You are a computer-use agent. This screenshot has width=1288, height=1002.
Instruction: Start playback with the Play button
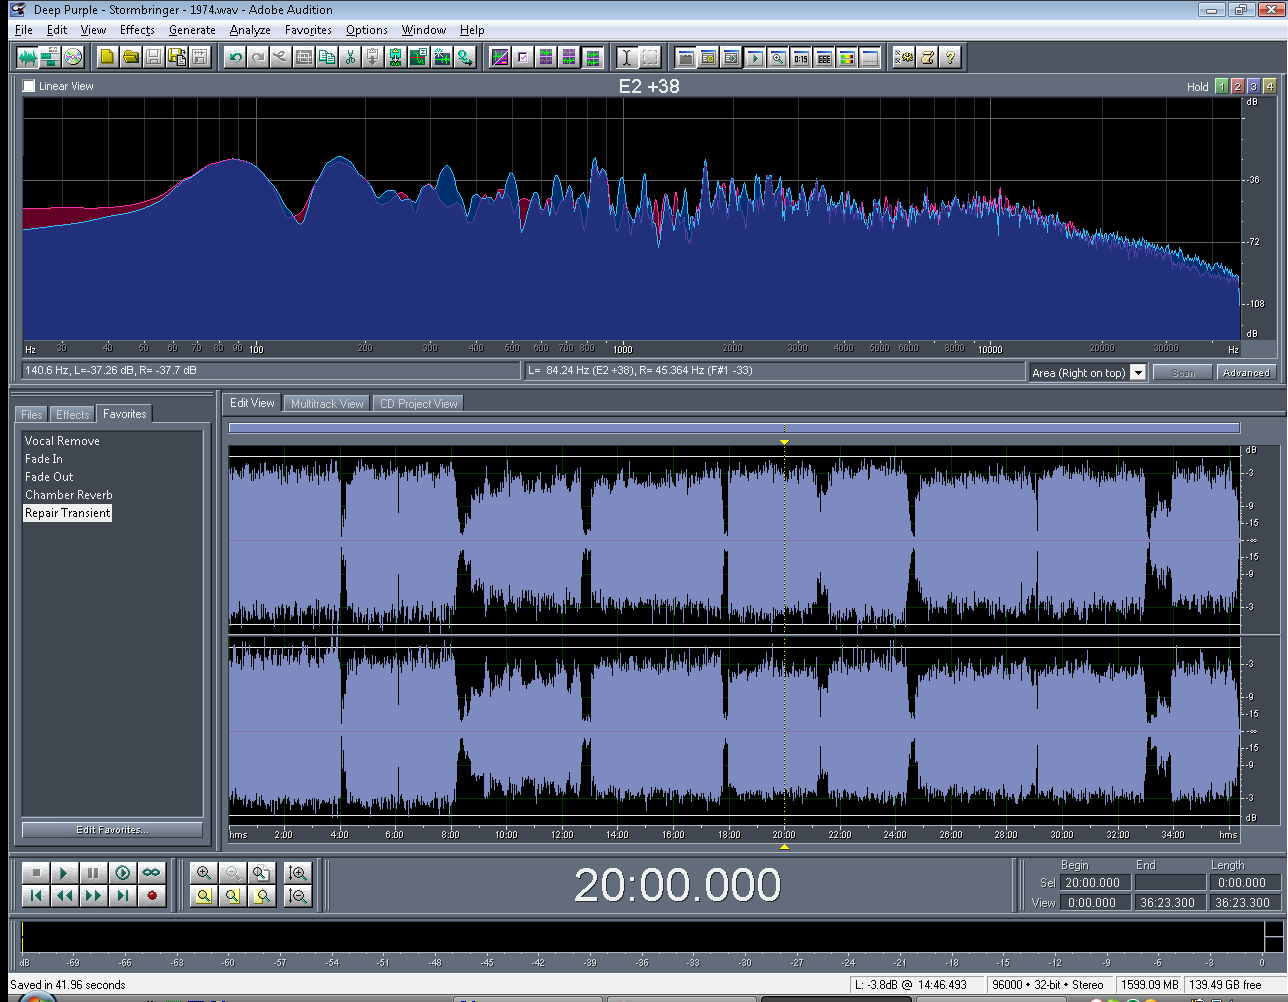coord(64,873)
